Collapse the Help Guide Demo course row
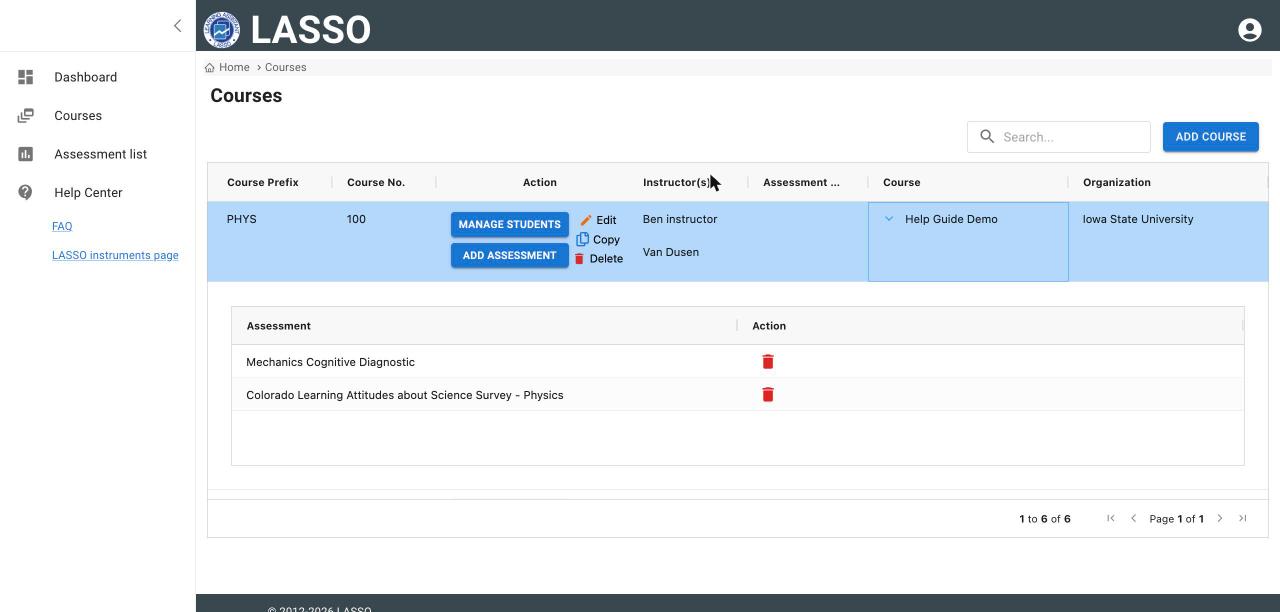This screenshot has height=612, width=1280. point(889,219)
